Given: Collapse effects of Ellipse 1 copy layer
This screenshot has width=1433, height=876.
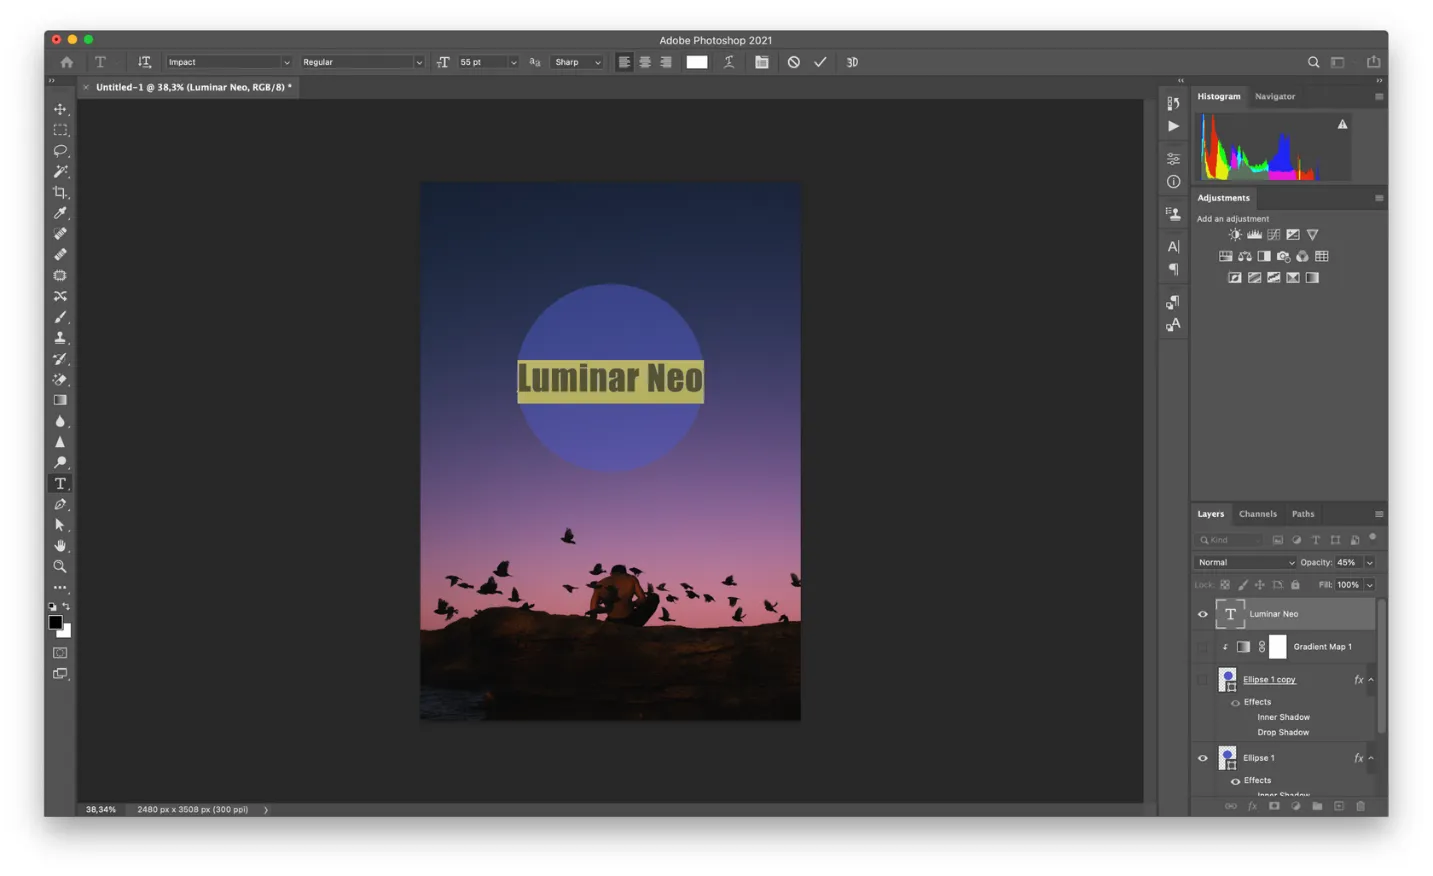Looking at the screenshot, I should click(x=1371, y=680).
